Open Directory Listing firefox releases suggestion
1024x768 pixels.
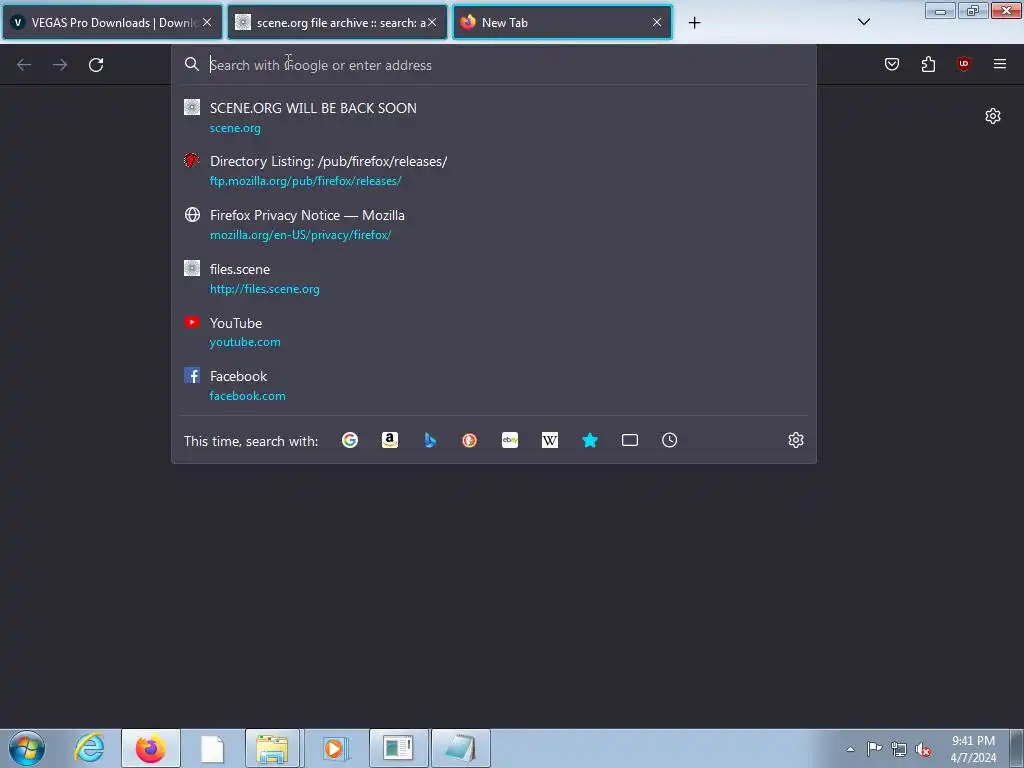(494, 170)
